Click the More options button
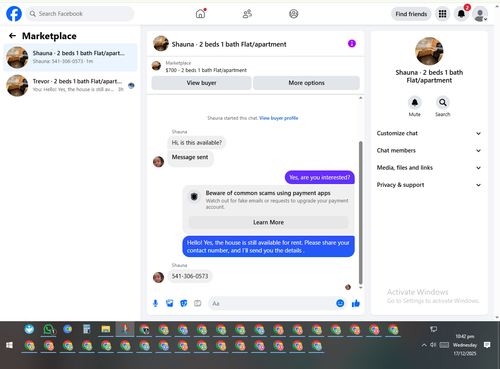The height and width of the screenshot is (369, 500). [306, 83]
